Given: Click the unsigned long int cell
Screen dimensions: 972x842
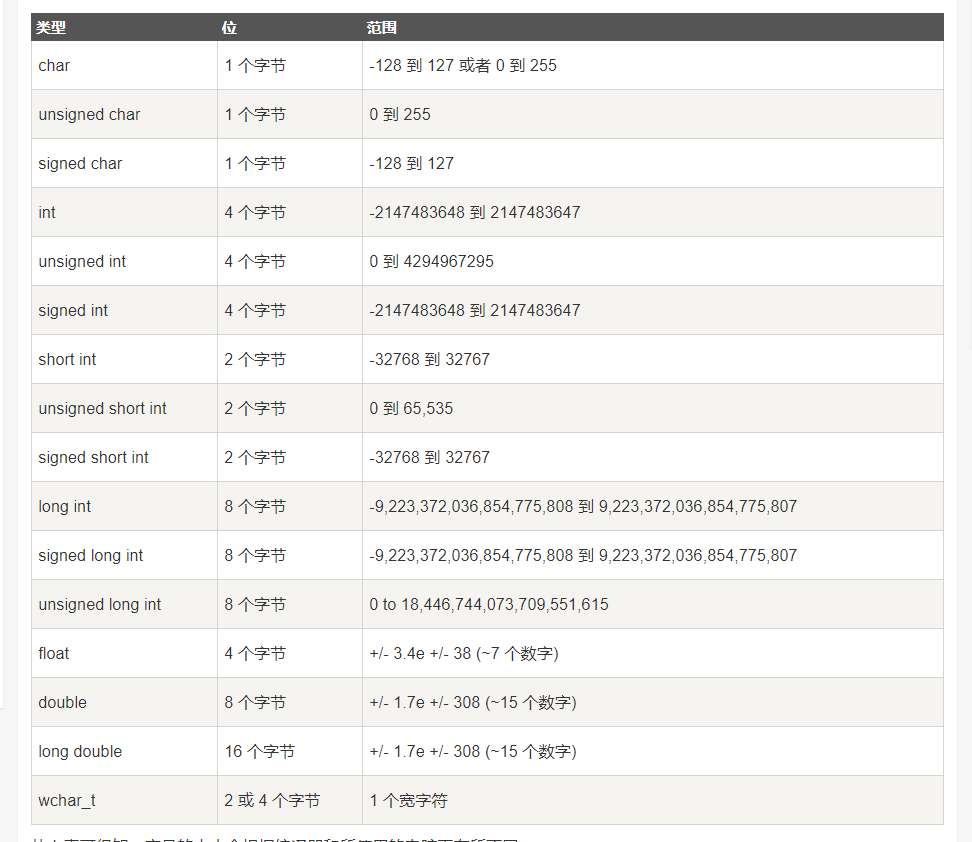Looking at the screenshot, I should pos(100,604).
